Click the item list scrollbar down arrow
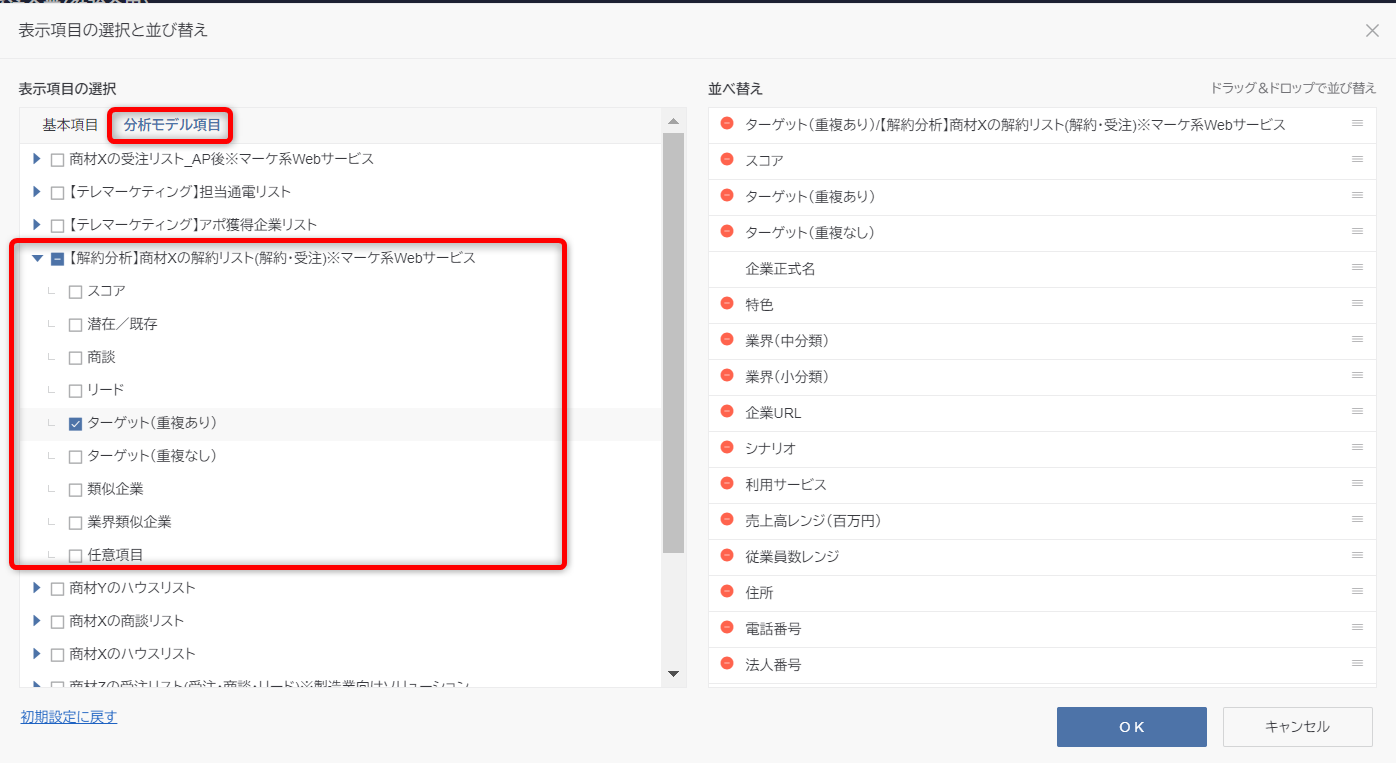The height and width of the screenshot is (763, 1396). [673, 674]
